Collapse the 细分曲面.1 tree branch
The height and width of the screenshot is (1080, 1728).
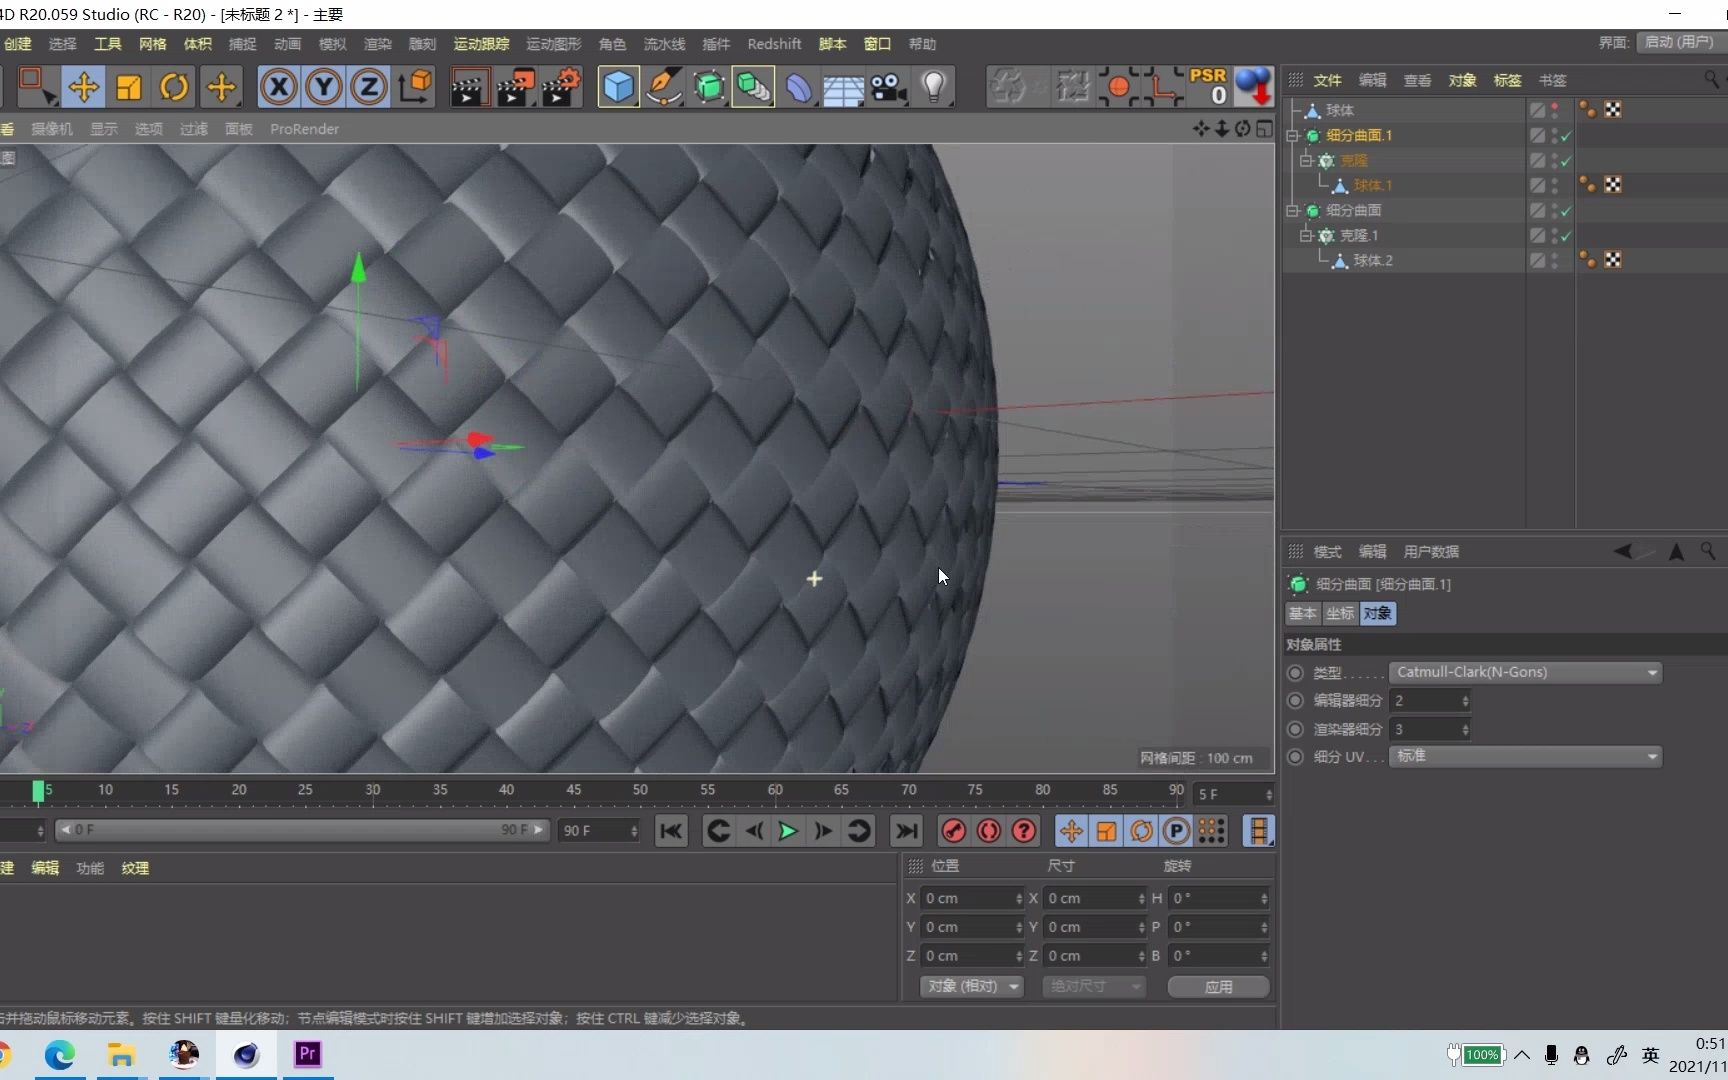click(x=1291, y=135)
